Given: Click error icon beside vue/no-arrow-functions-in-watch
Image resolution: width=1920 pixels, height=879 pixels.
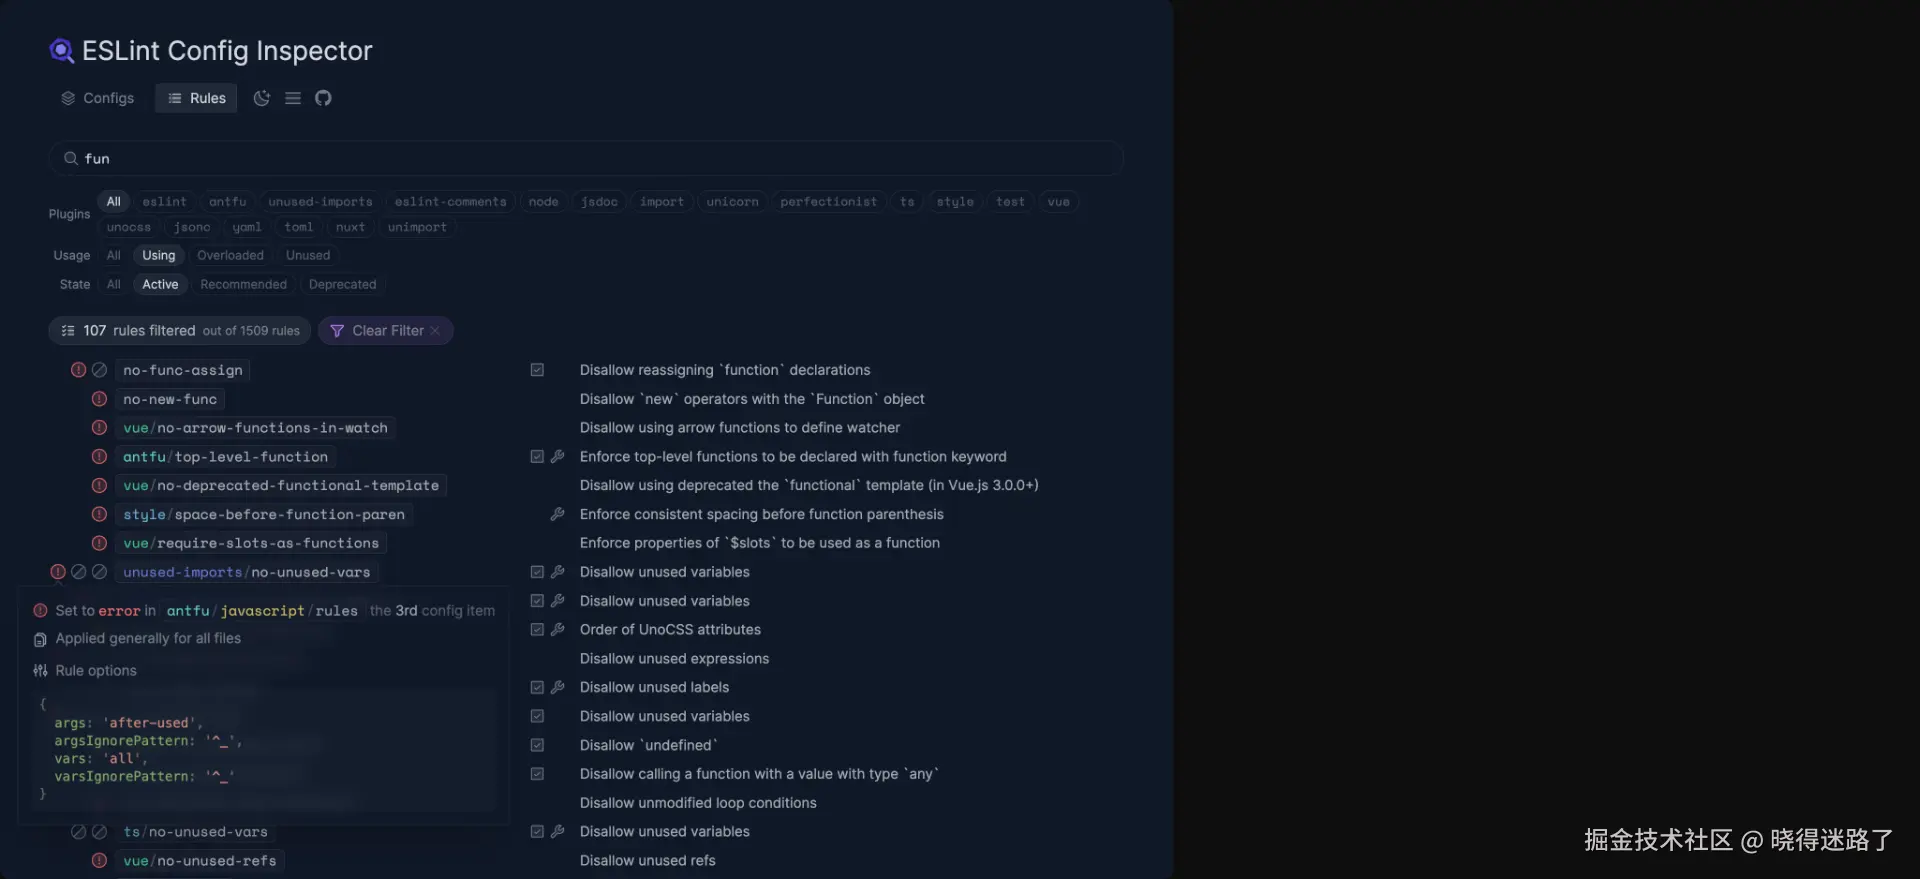Looking at the screenshot, I should pyautogui.click(x=99, y=428).
